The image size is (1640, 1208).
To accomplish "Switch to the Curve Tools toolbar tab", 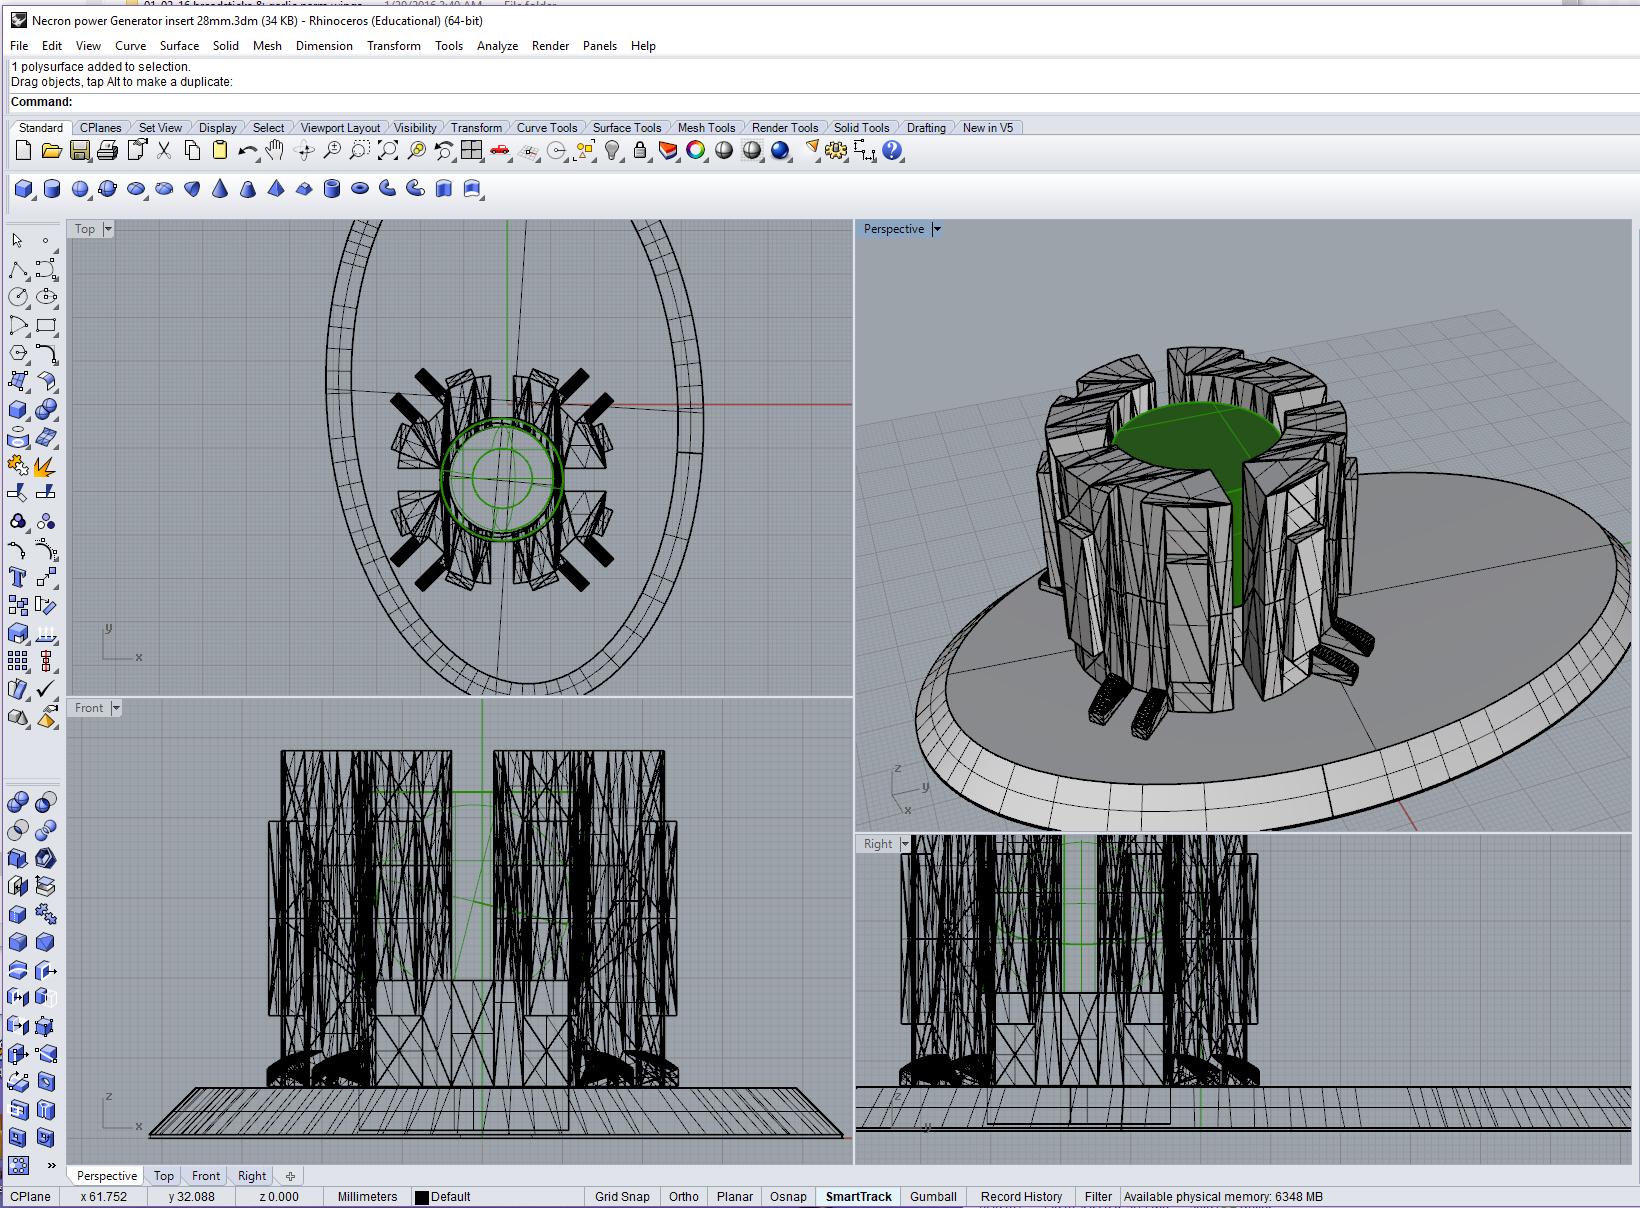I will coord(546,128).
